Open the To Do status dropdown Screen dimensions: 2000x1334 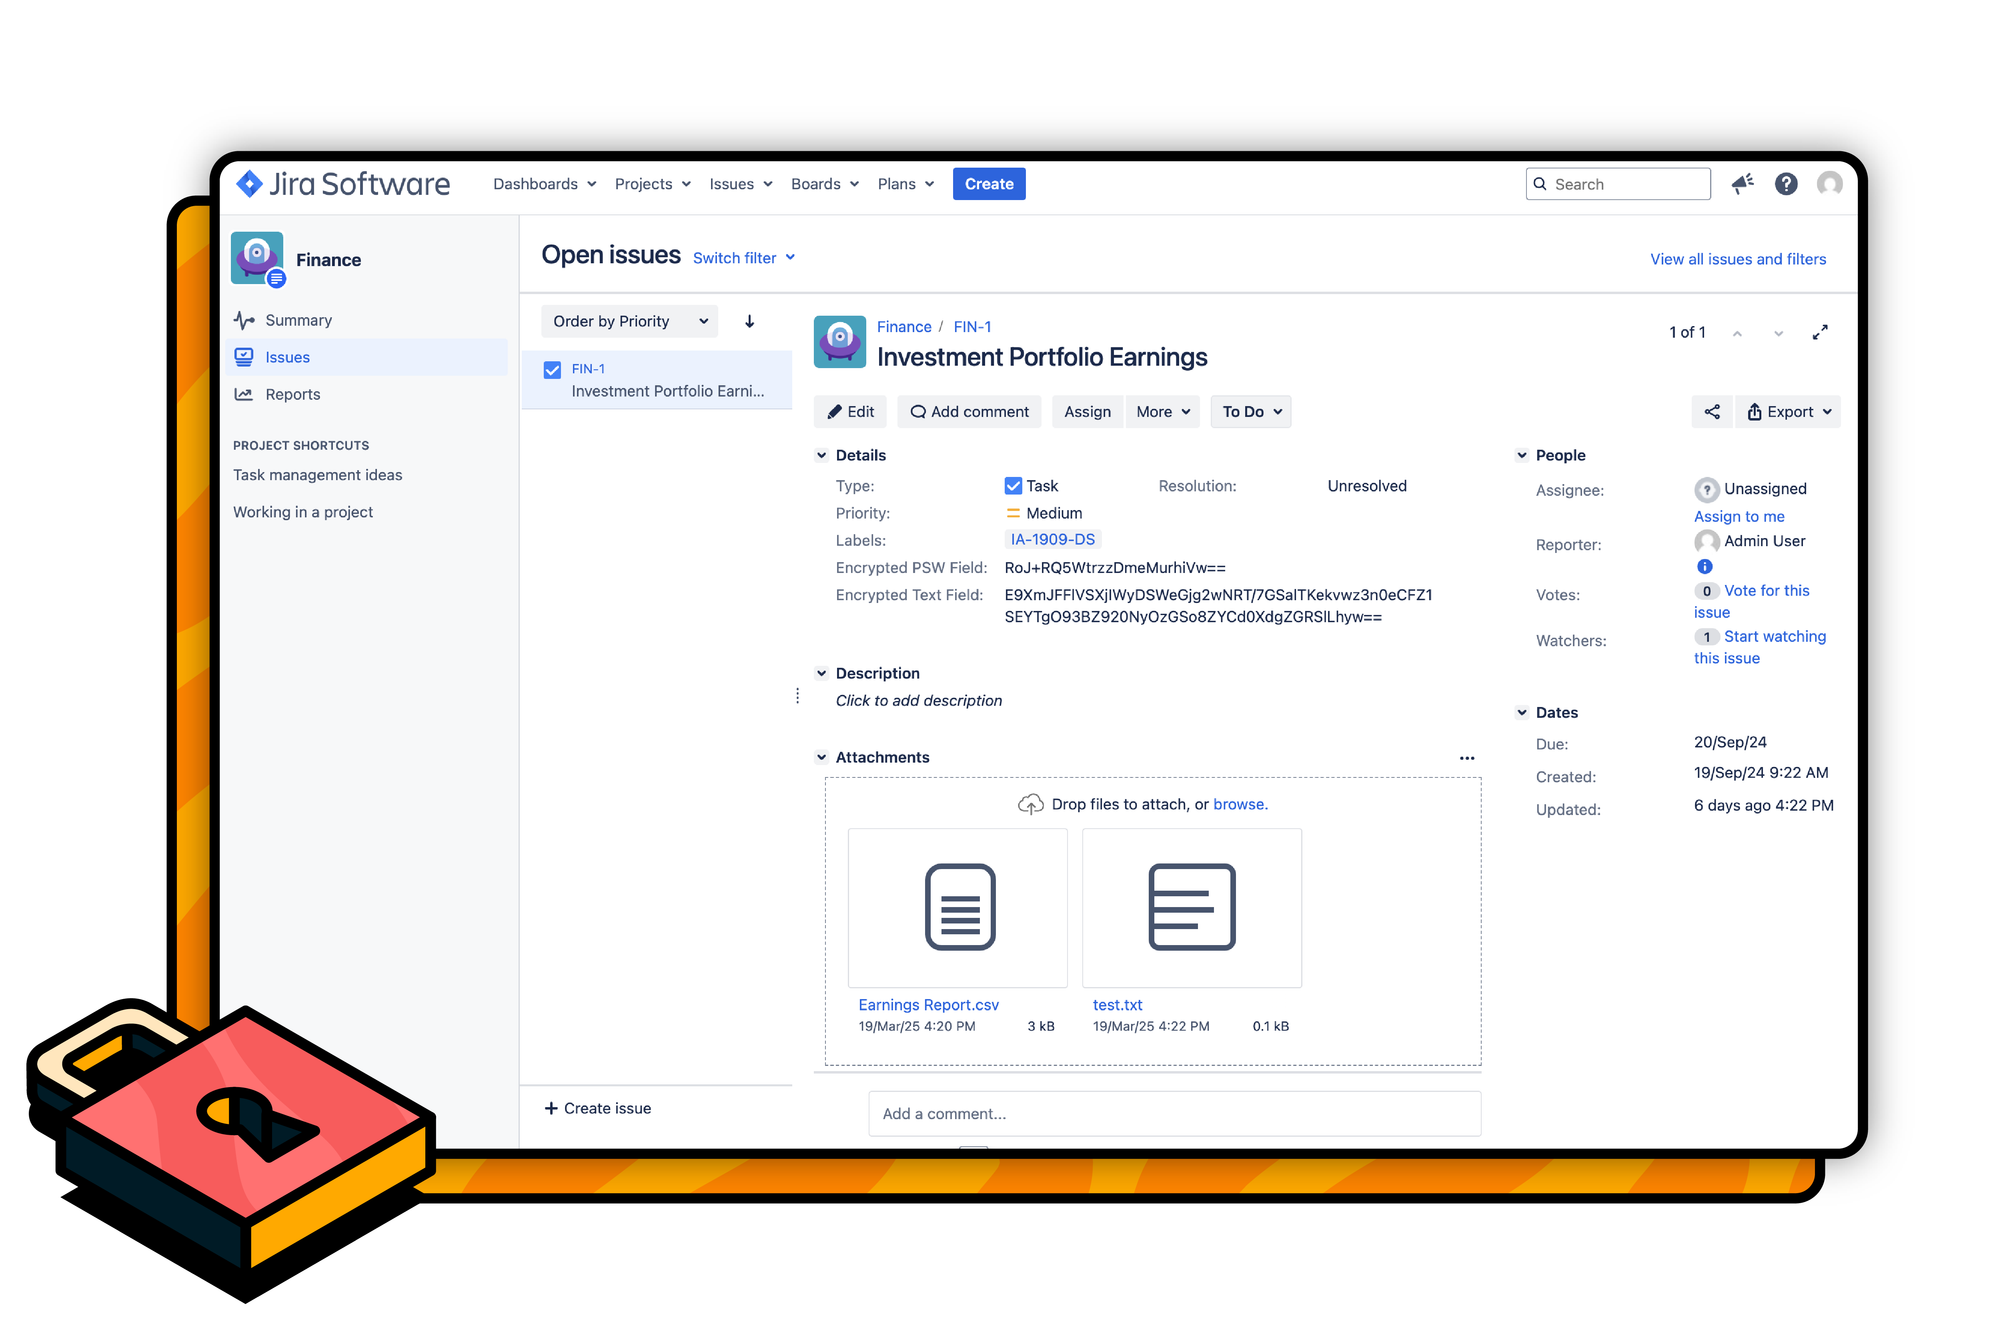pos(1250,412)
